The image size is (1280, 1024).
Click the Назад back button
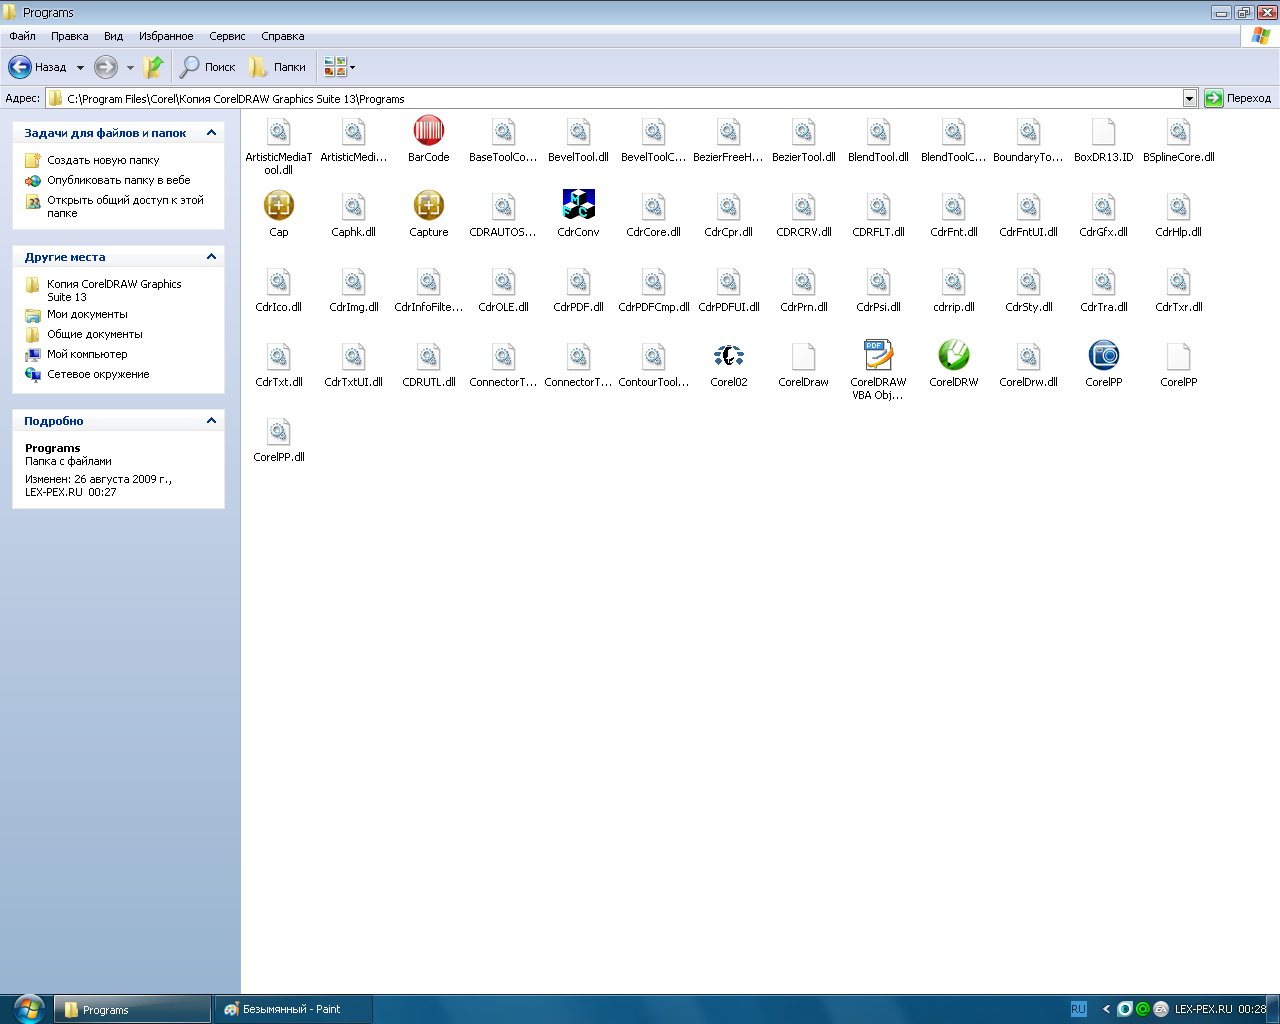click(38, 67)
